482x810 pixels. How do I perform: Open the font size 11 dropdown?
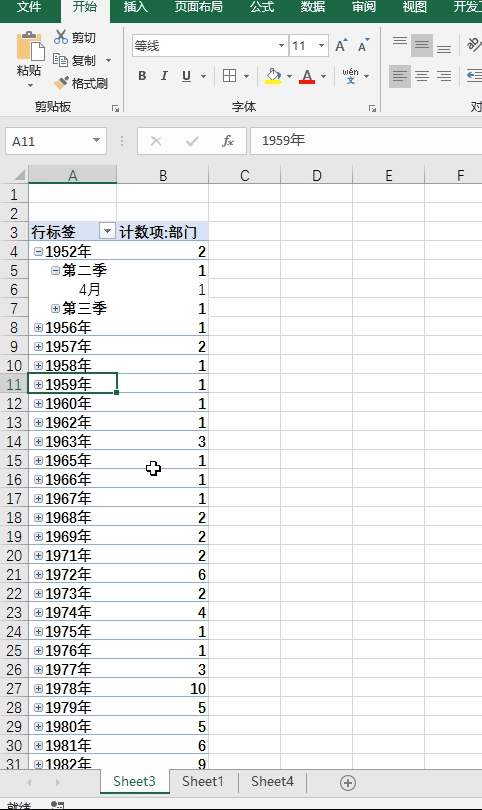click(321, 46)
